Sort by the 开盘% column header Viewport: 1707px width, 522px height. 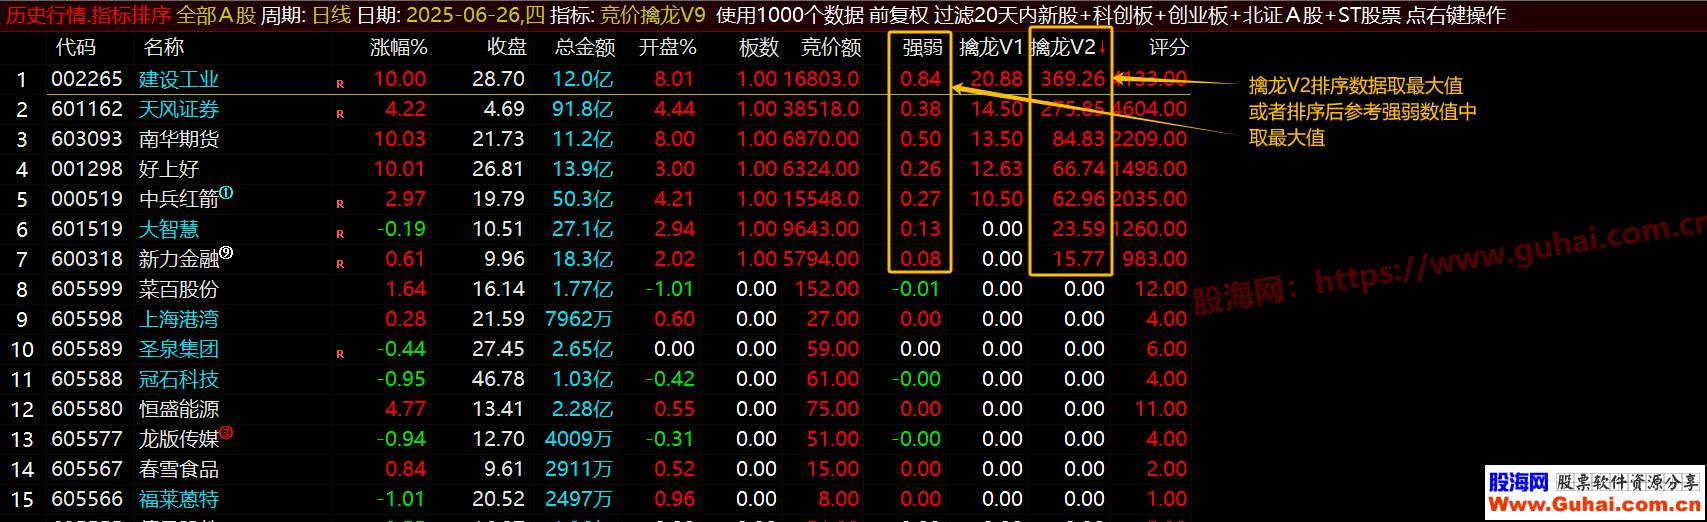pyautogui.click(x=667, y=47)
